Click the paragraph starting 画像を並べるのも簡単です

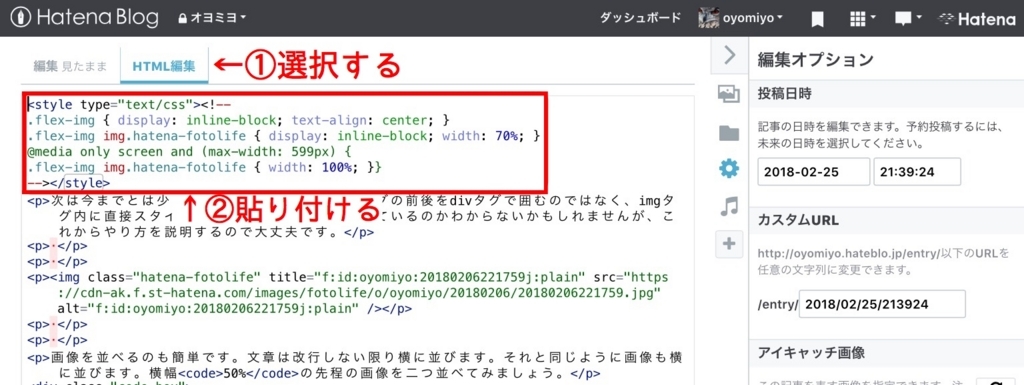tap(355, 365)
